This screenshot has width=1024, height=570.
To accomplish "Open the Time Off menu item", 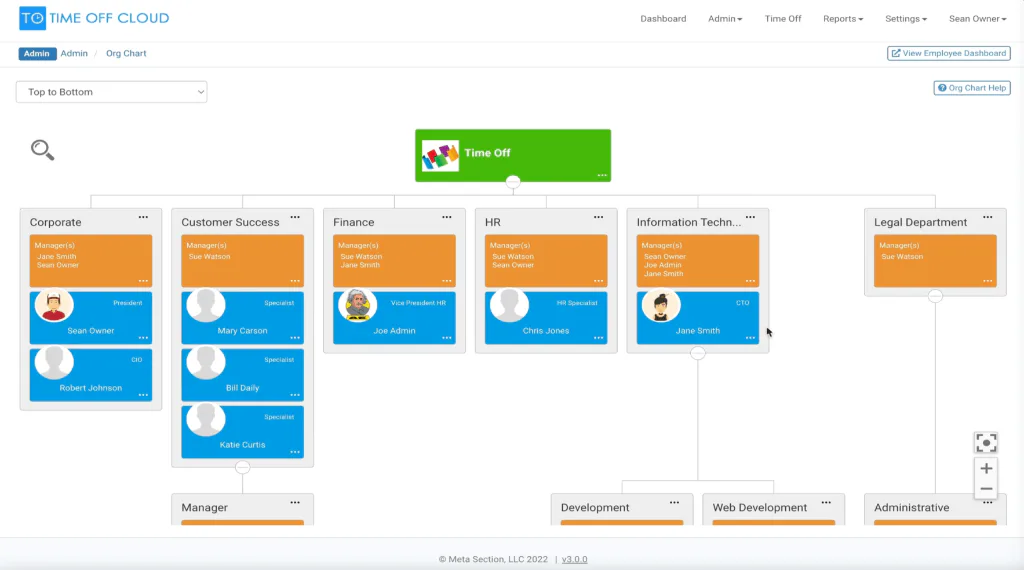I will (782, 19).
